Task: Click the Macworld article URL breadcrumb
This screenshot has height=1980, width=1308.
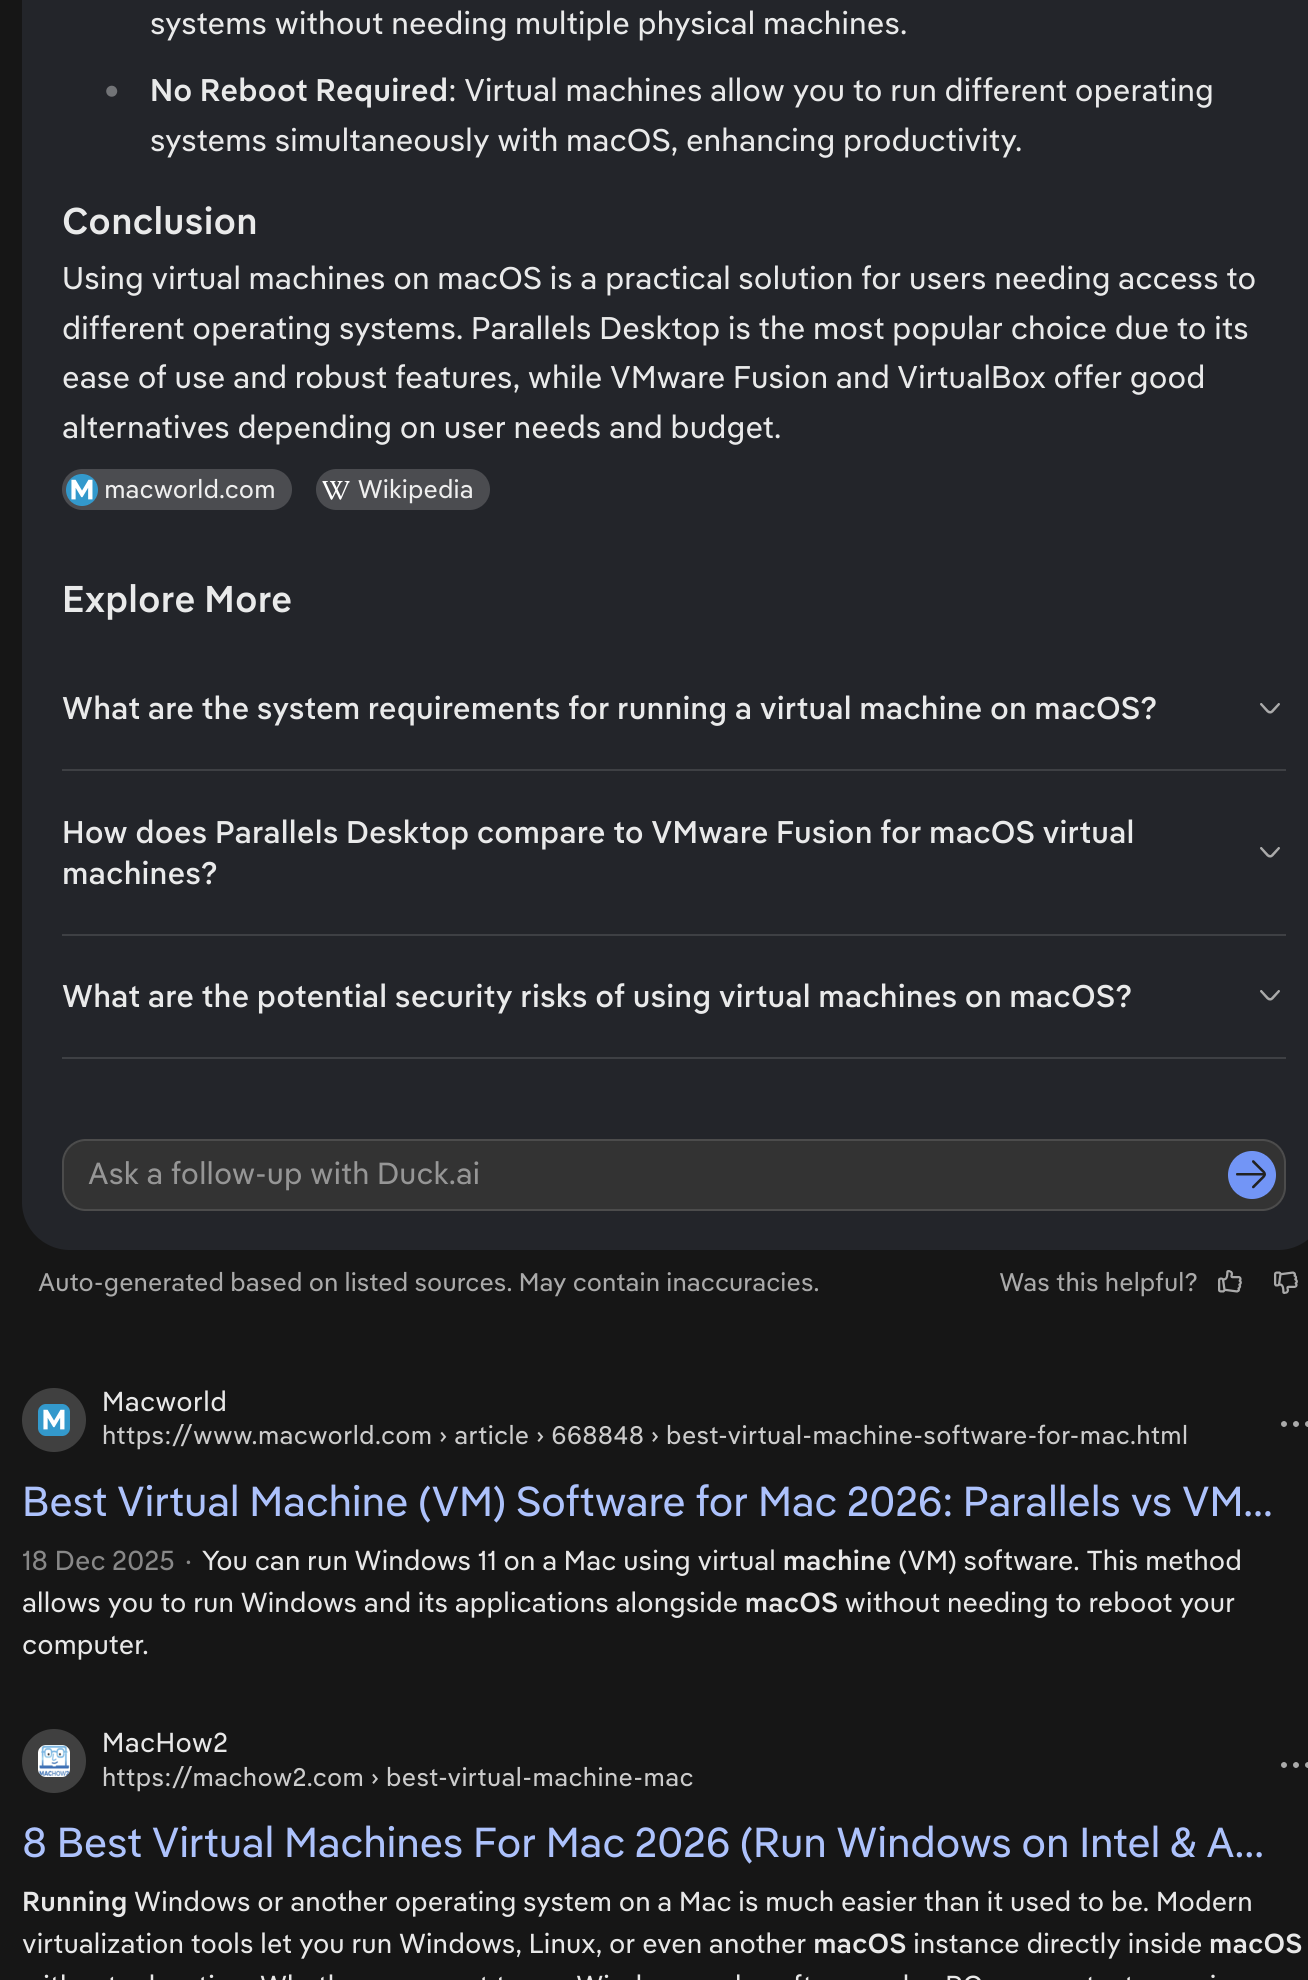Action: click(645, 1436)
